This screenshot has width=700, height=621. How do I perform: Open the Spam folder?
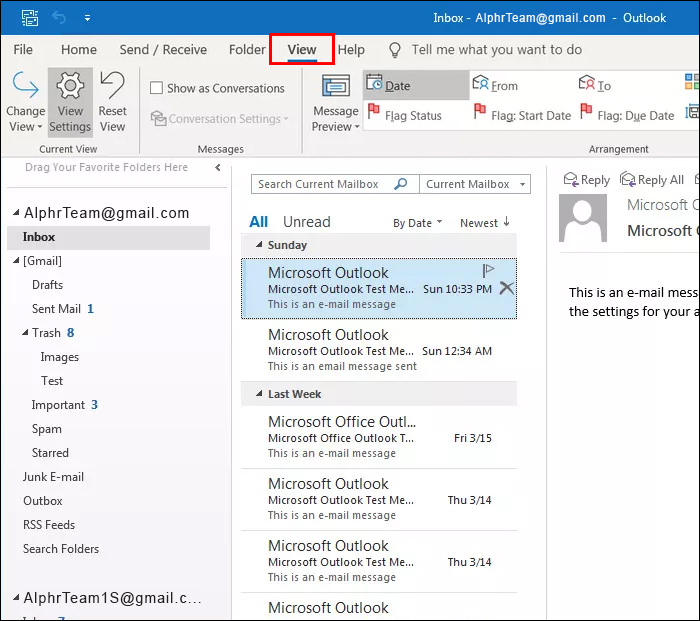pyautogui.click(x=46, y=429)
